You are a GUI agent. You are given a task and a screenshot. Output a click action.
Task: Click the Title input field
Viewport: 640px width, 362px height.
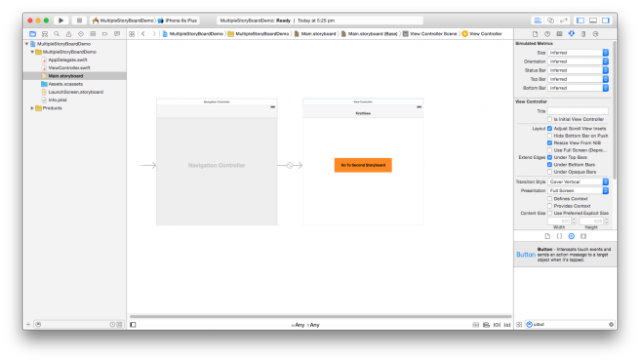coord(578,111)
